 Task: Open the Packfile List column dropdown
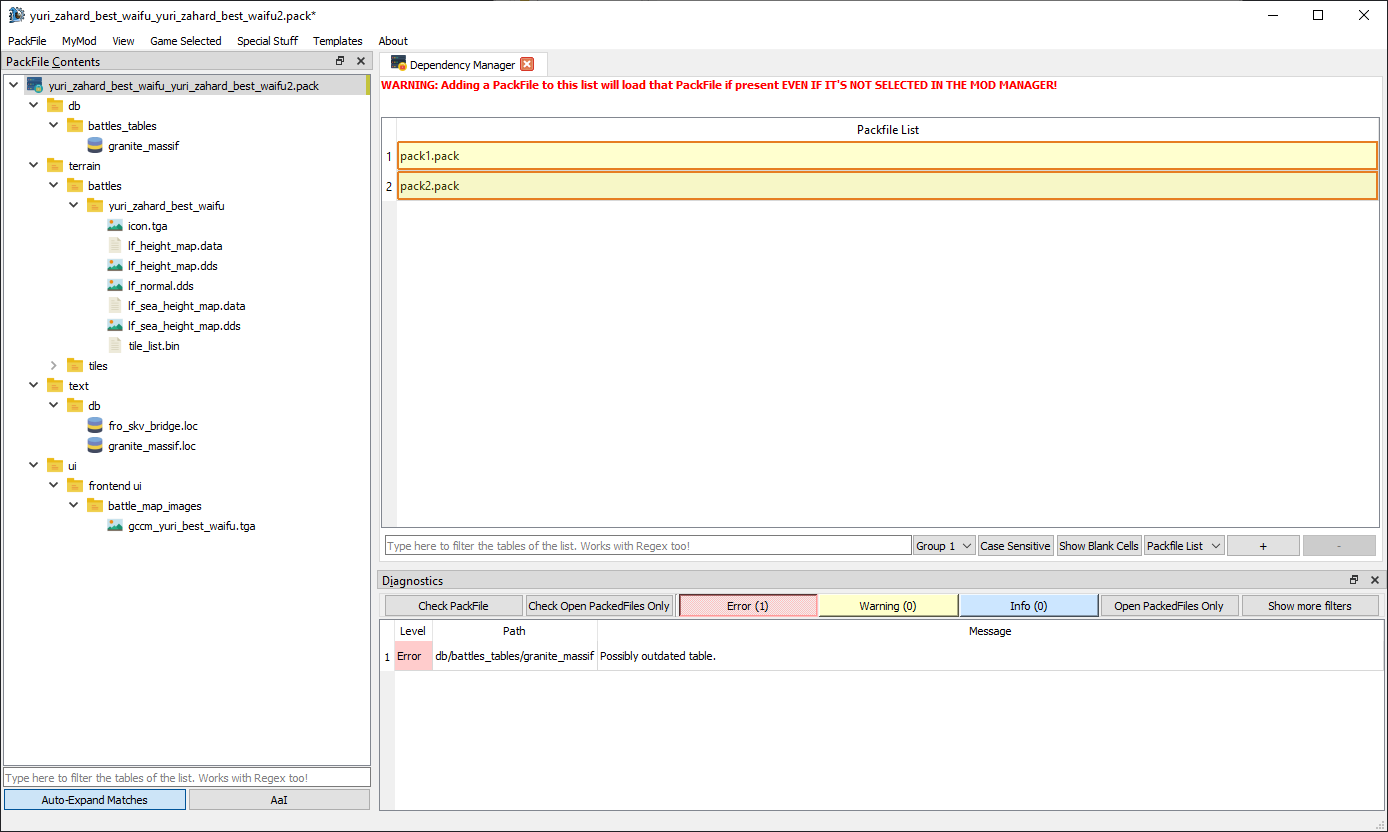pos(1184,546)
